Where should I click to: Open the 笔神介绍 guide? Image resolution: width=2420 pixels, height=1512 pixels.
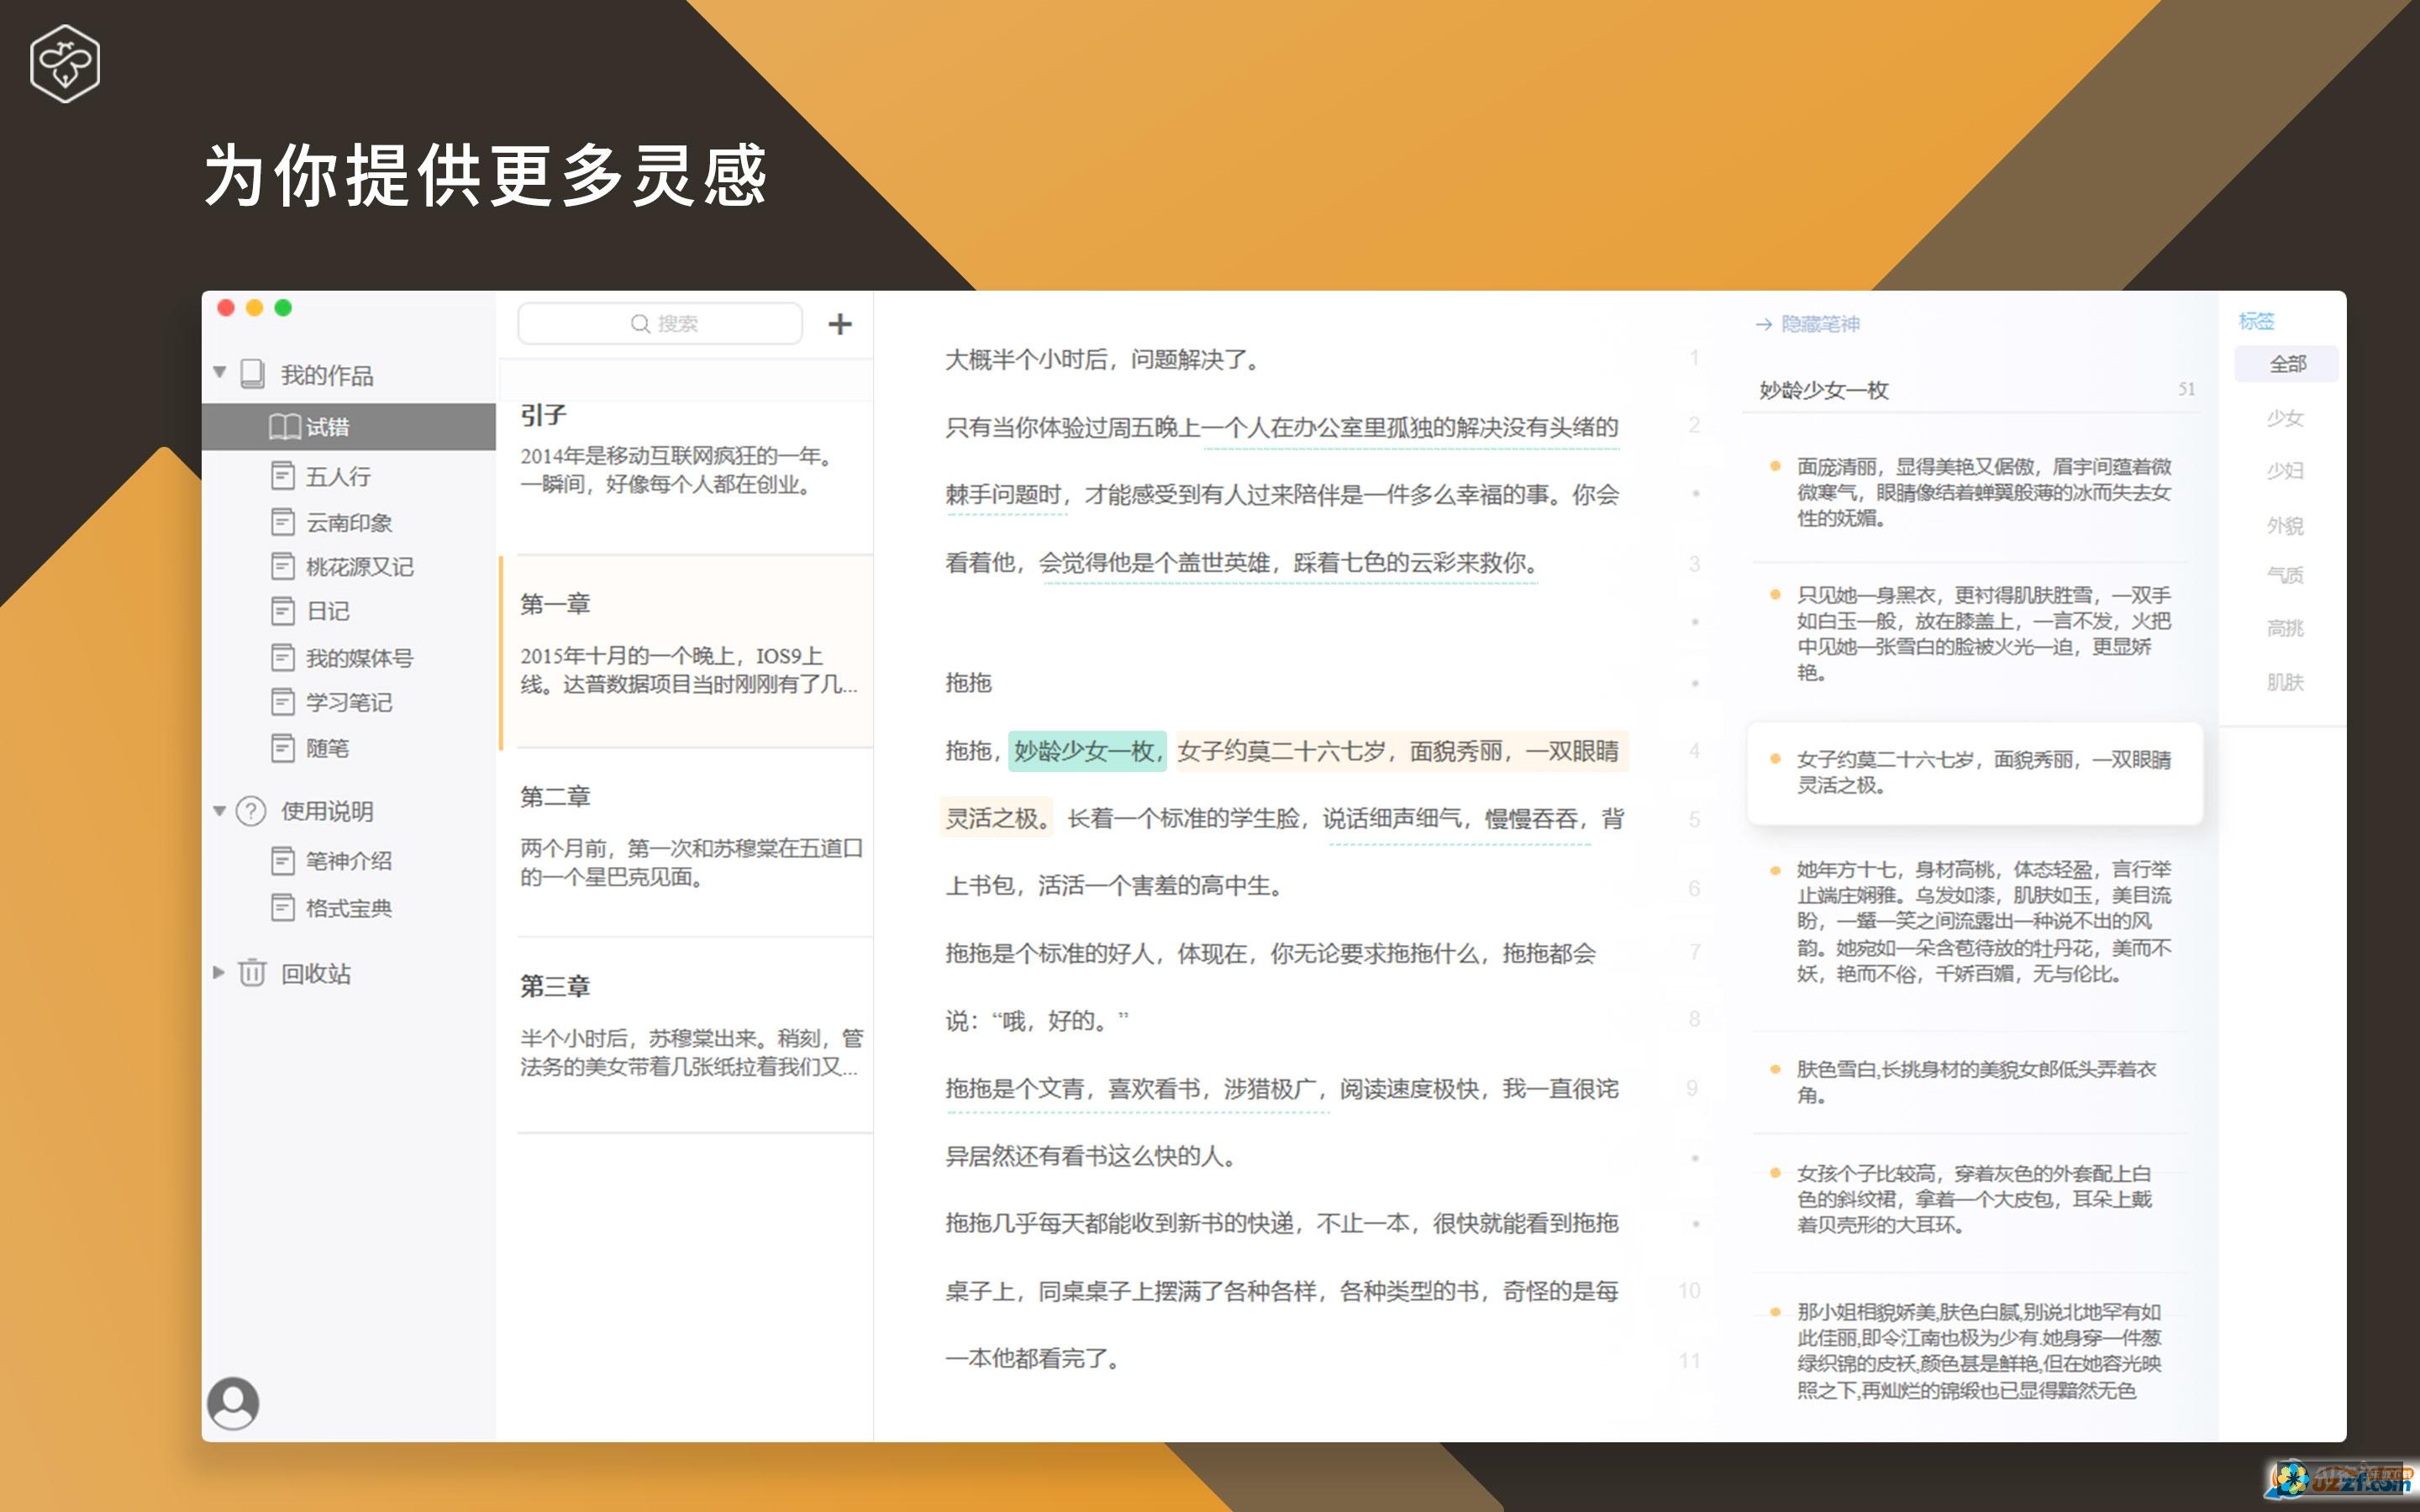click(x=349, y=861)
